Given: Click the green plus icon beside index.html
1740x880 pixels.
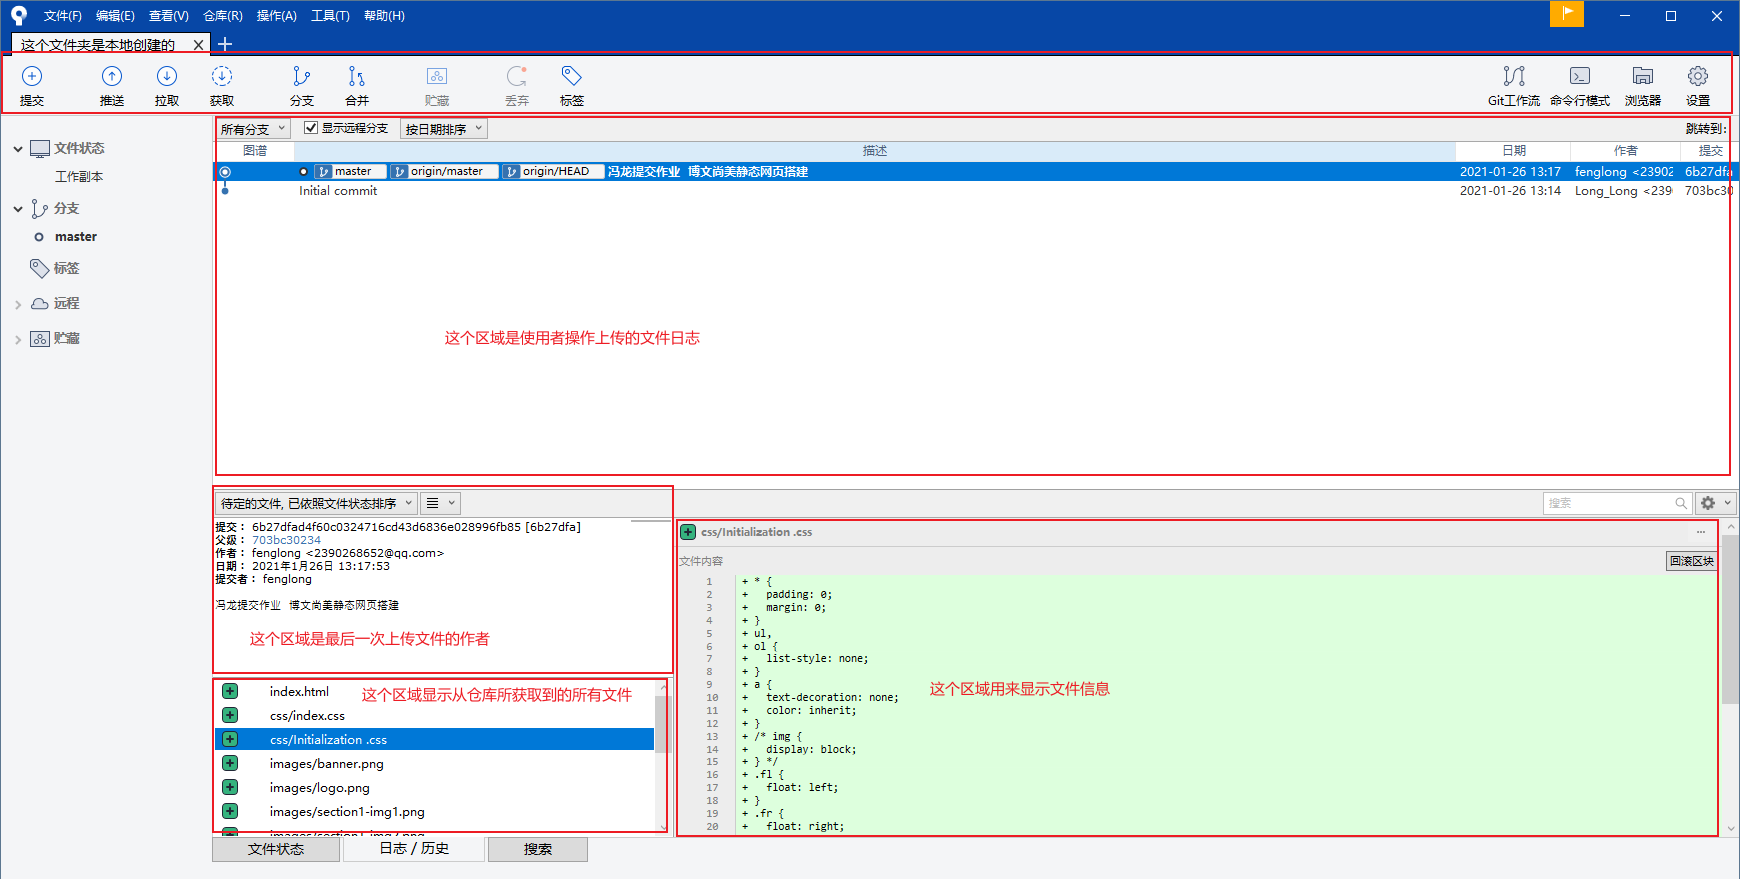Looking at the screenshot, I should tap(230, 691).
